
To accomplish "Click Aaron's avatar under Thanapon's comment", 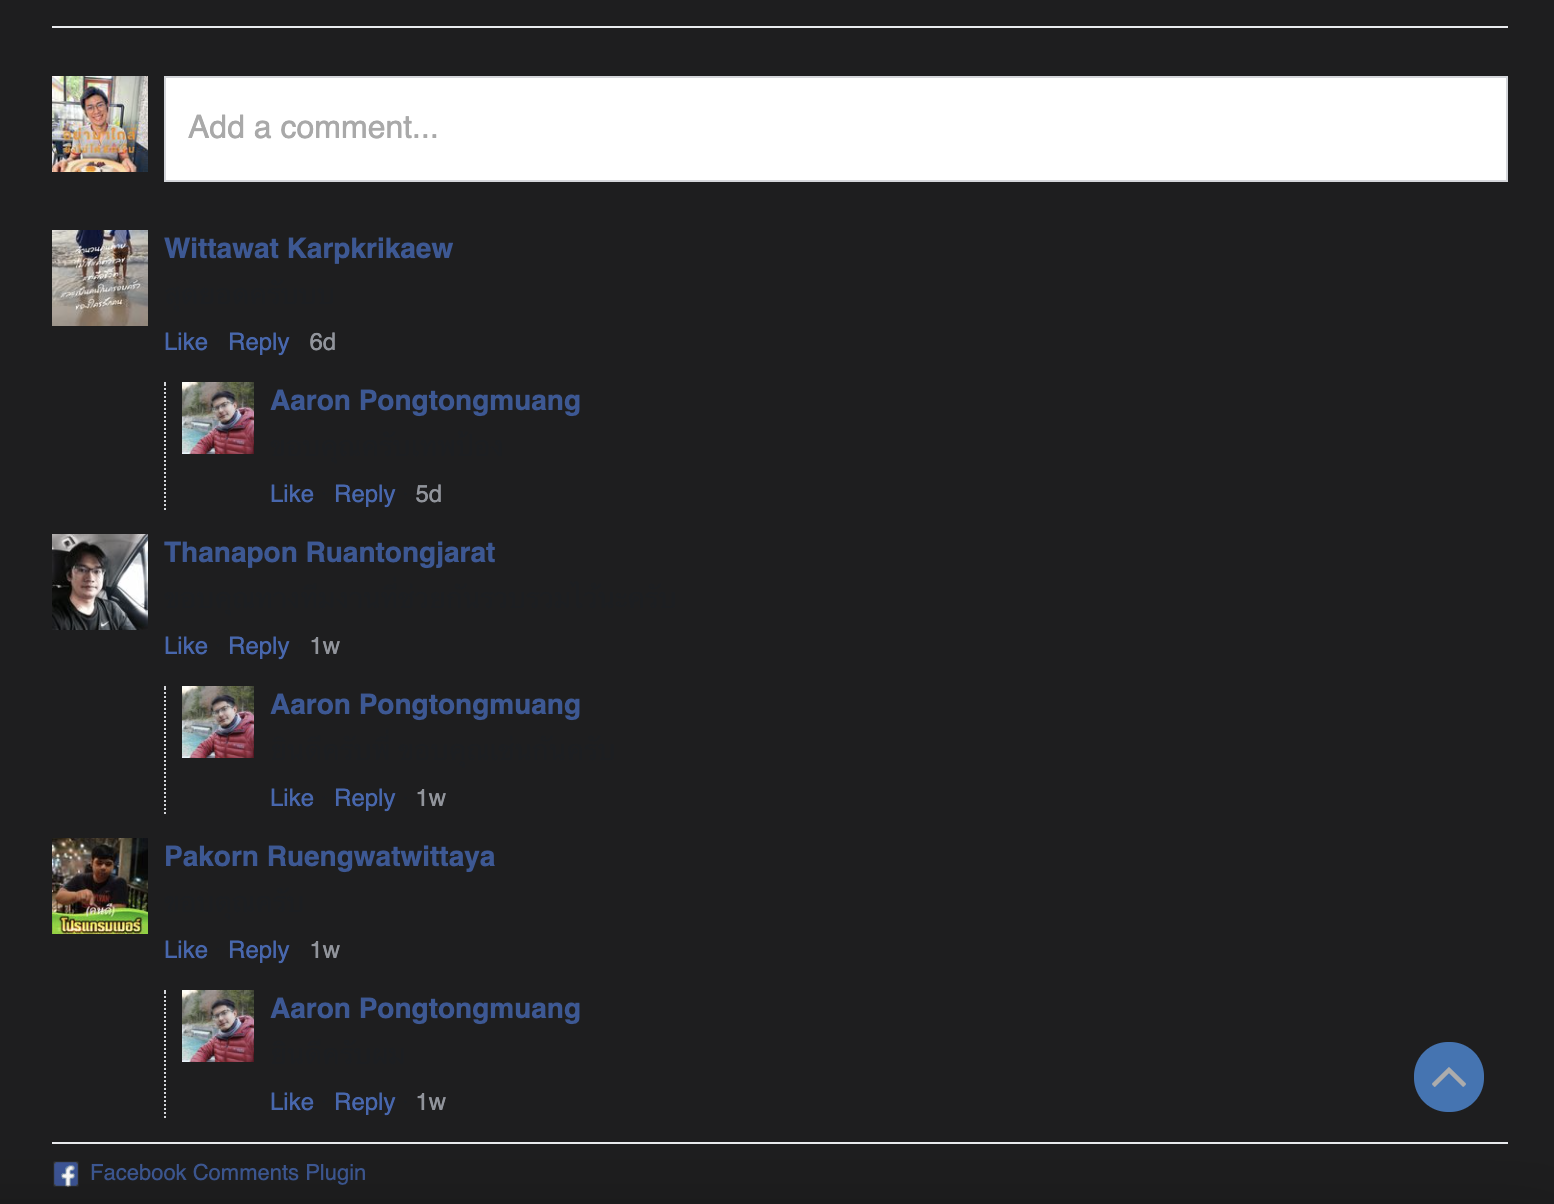I will (218, 722).
